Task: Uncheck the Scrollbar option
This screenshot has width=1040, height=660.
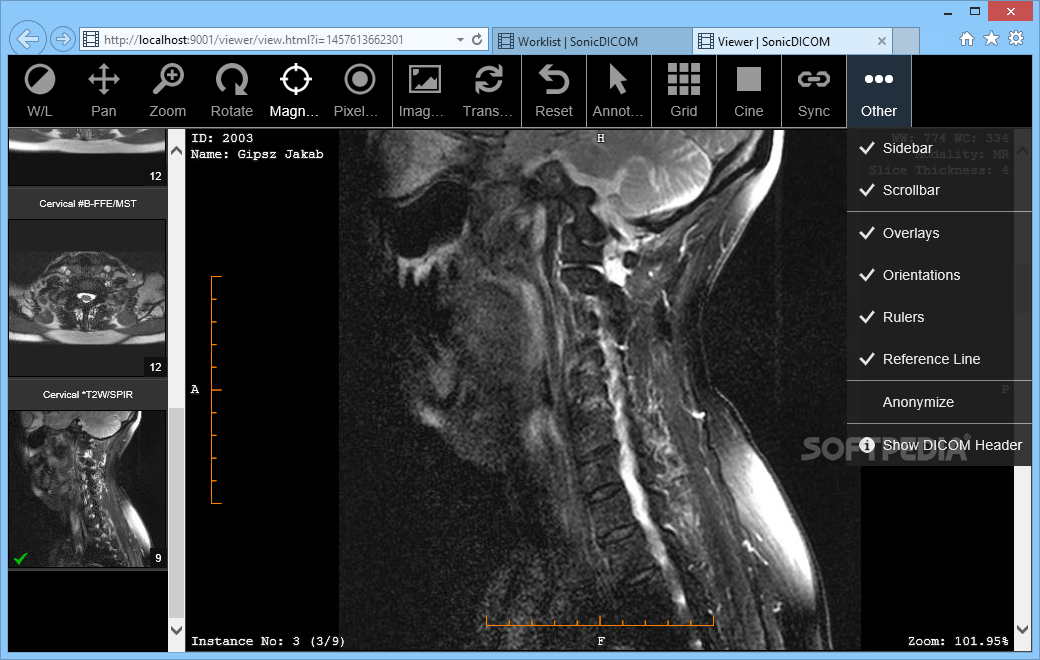Action: [x=939, y=190]
